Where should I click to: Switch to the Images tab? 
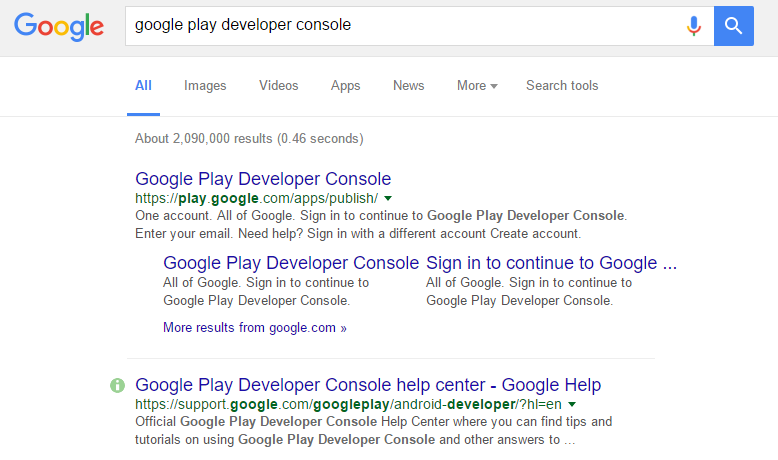(x=205, y=85)
